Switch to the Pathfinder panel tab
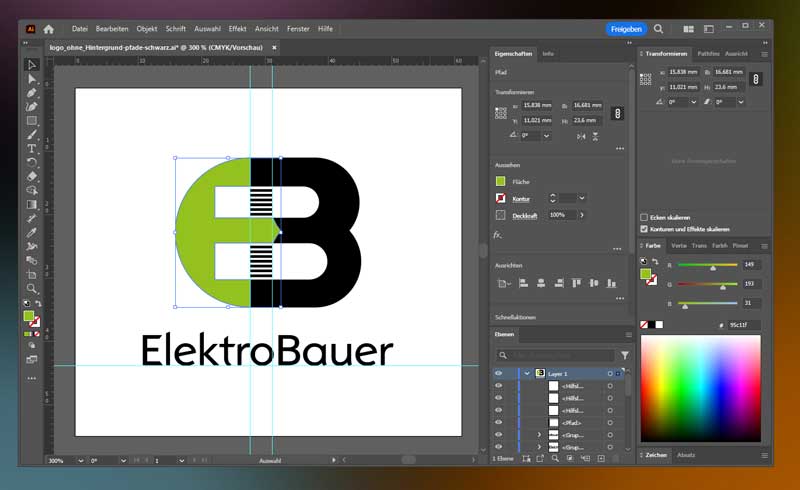The image size is (800, 490). [x=708, y=53]
